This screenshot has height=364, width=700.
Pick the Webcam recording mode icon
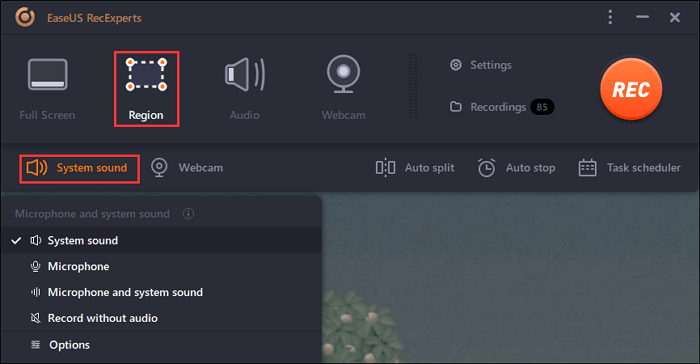click(x=343, y=74)
